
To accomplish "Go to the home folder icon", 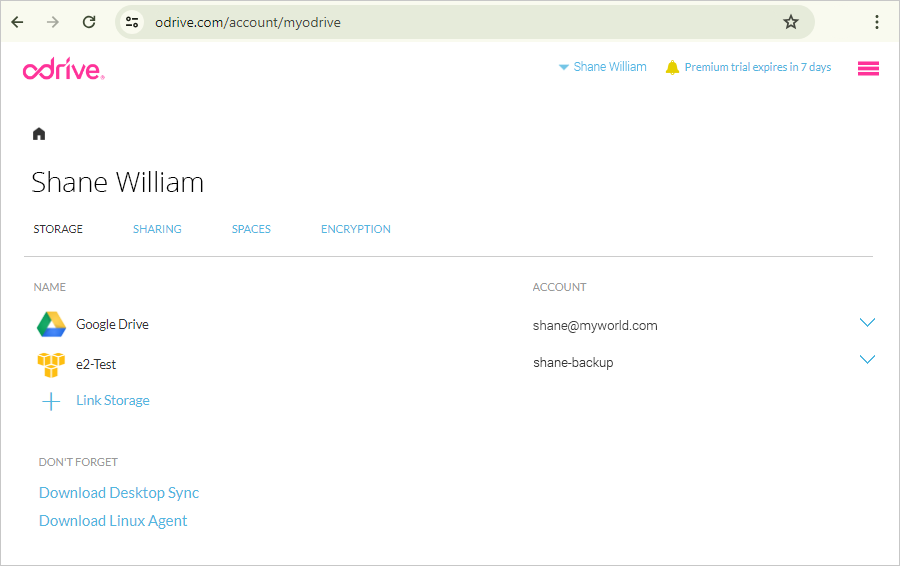I will [39, 134].
